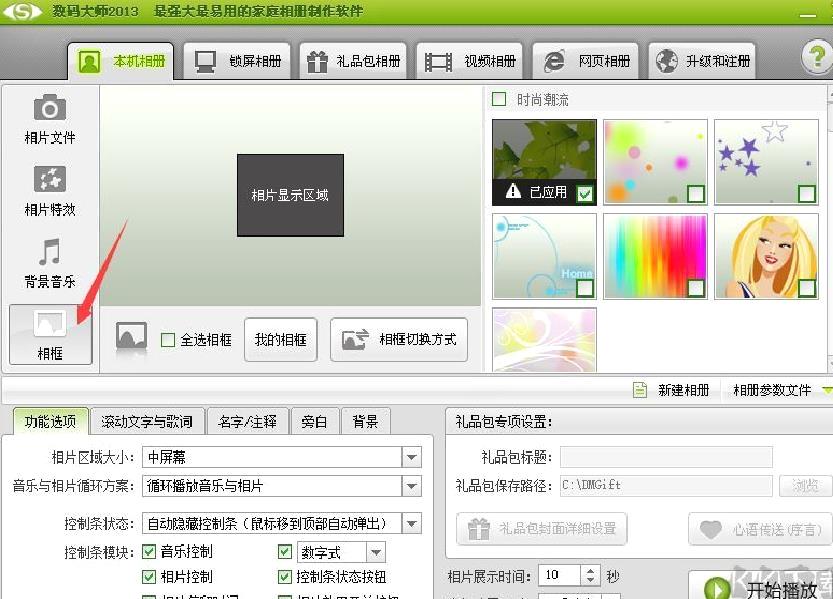
Task: Check the blonde woman frame checkbox
Action: point(806,288)
